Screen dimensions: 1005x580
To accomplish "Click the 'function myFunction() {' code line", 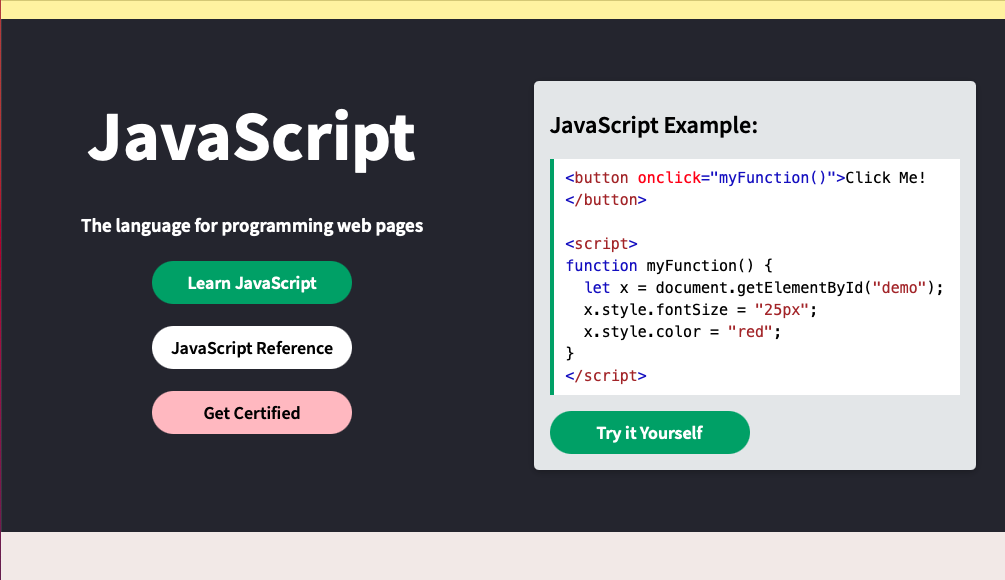I will [669, 265].
